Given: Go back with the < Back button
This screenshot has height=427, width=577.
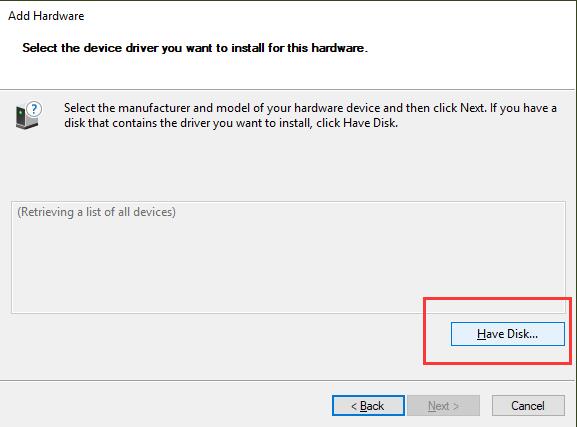Looking at the screenshot, I should (x=368, y=406).
